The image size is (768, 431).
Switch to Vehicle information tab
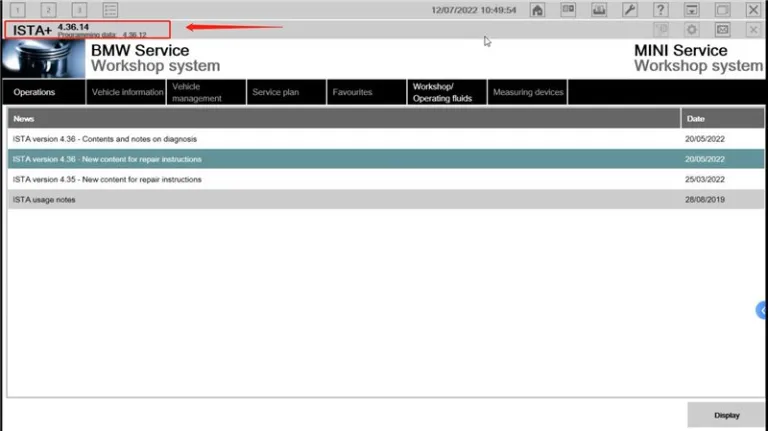(x=127, y=92)
